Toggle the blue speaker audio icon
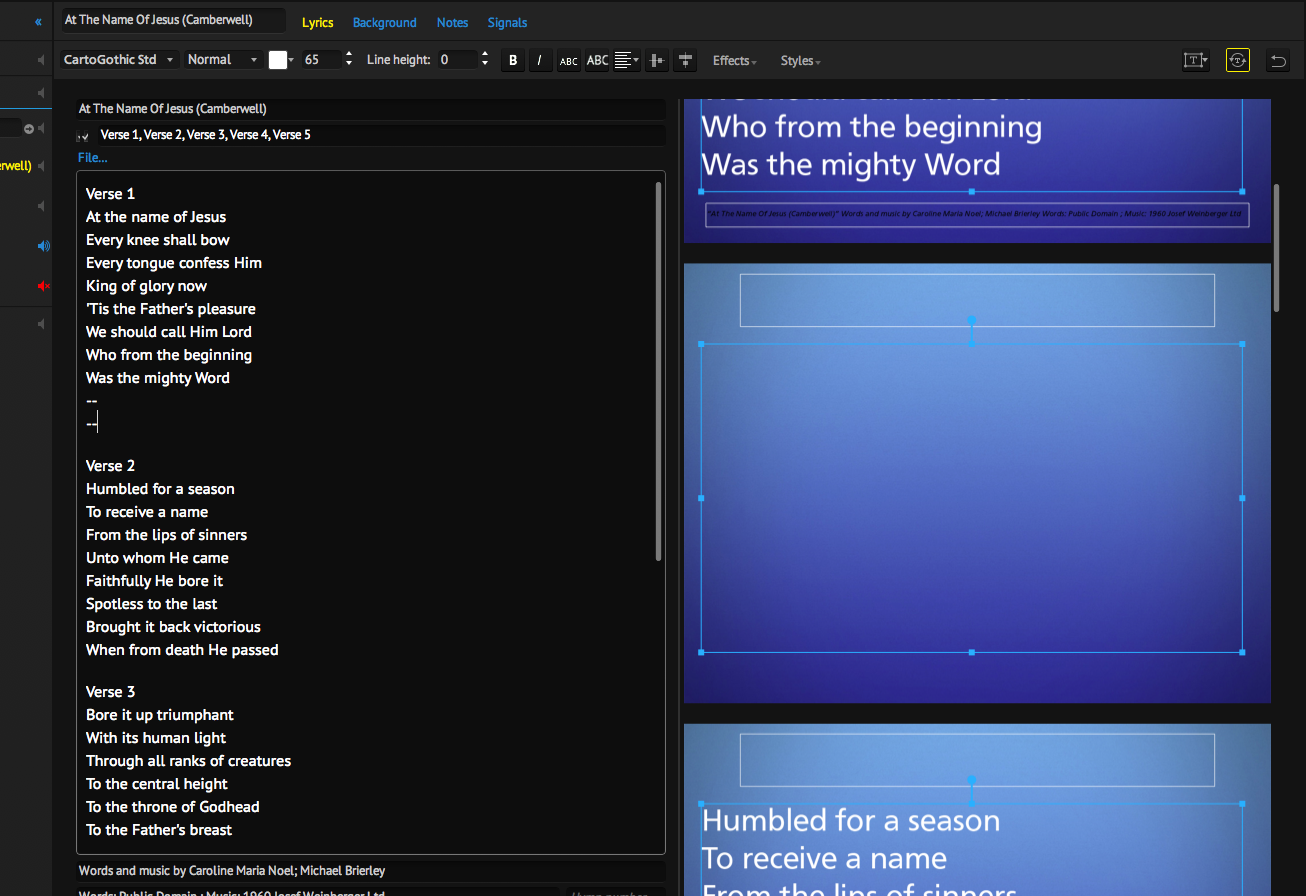1306x896 pixels. tap(43, 246)
